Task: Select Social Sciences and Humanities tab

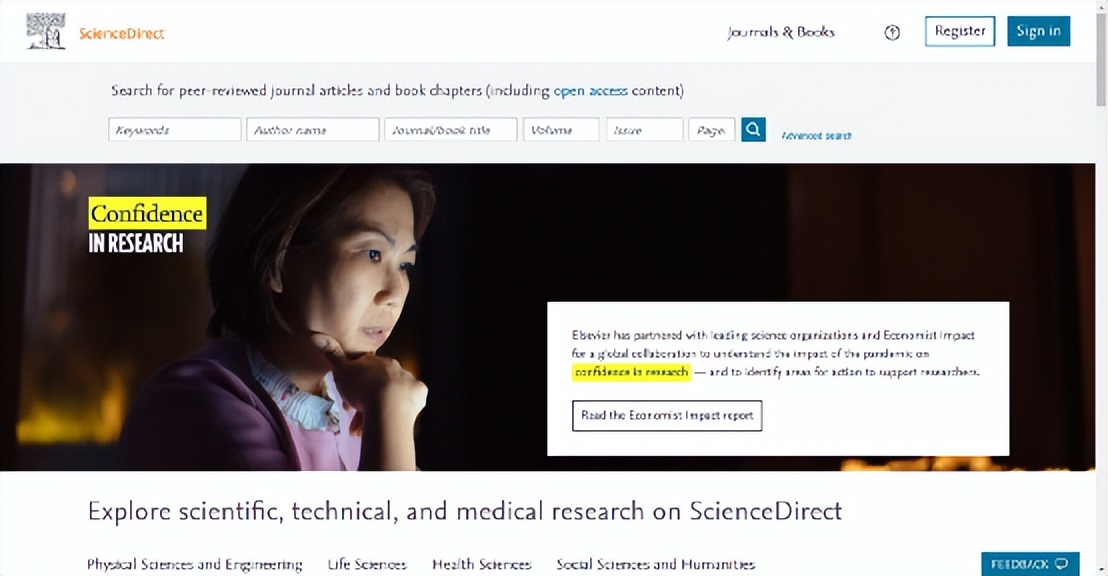Action: pos(656,564)
